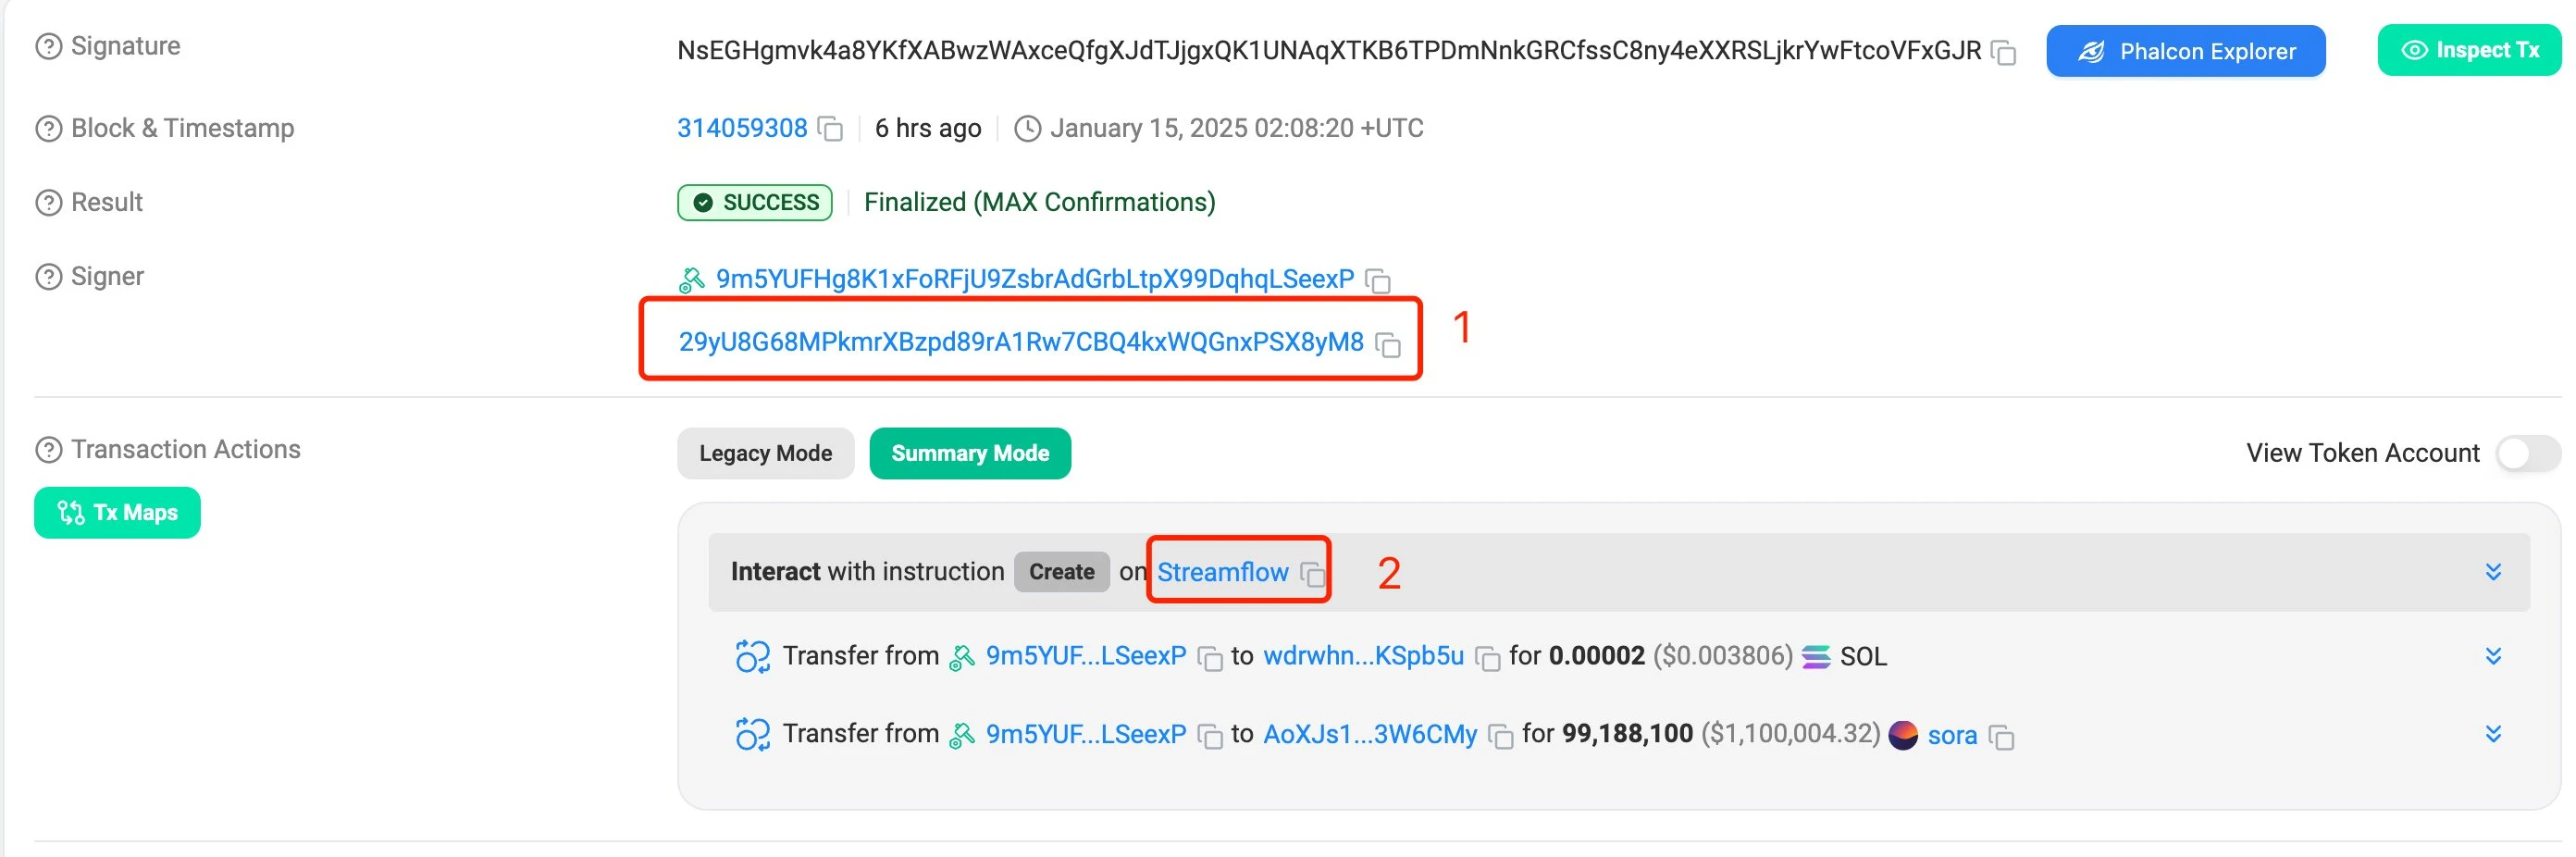This screenshot has height=857, width=2576.
Task: Copy the first signer address
Action: (x=1378, y=281)
